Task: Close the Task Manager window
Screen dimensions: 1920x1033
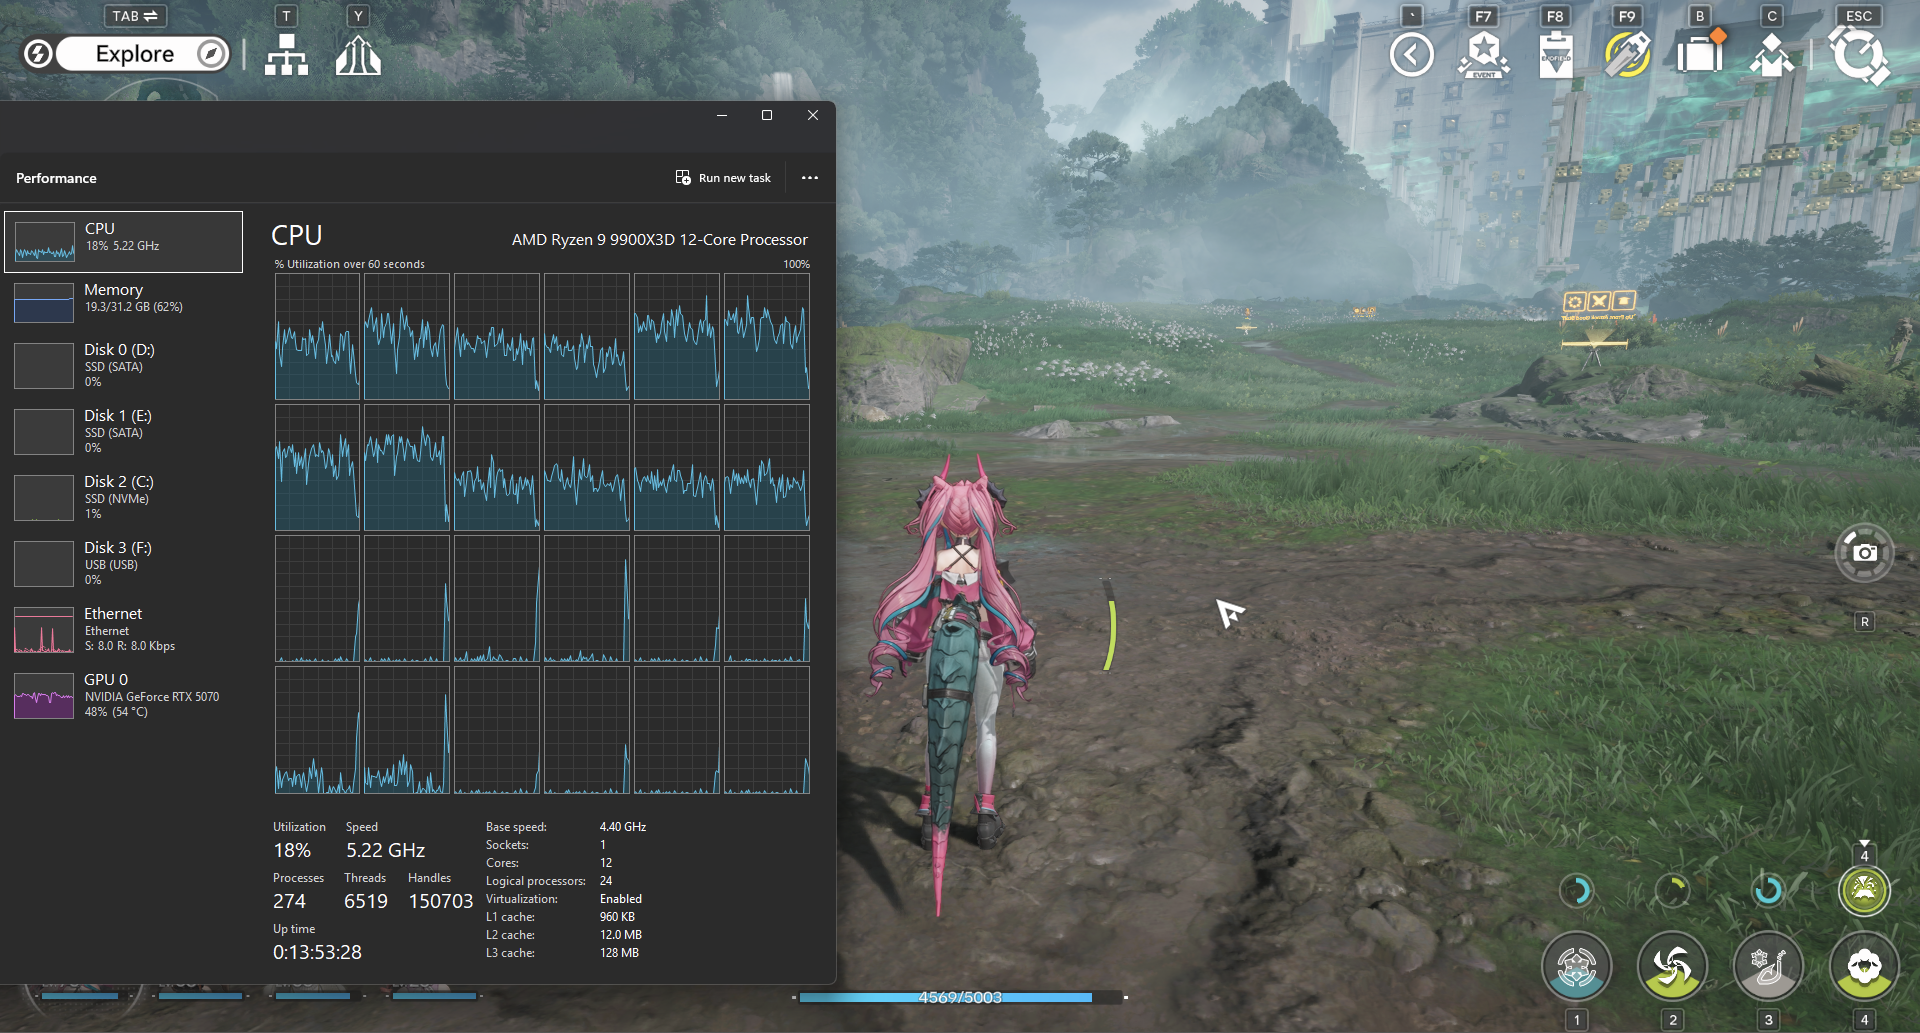Action: (x=813, y=116)
